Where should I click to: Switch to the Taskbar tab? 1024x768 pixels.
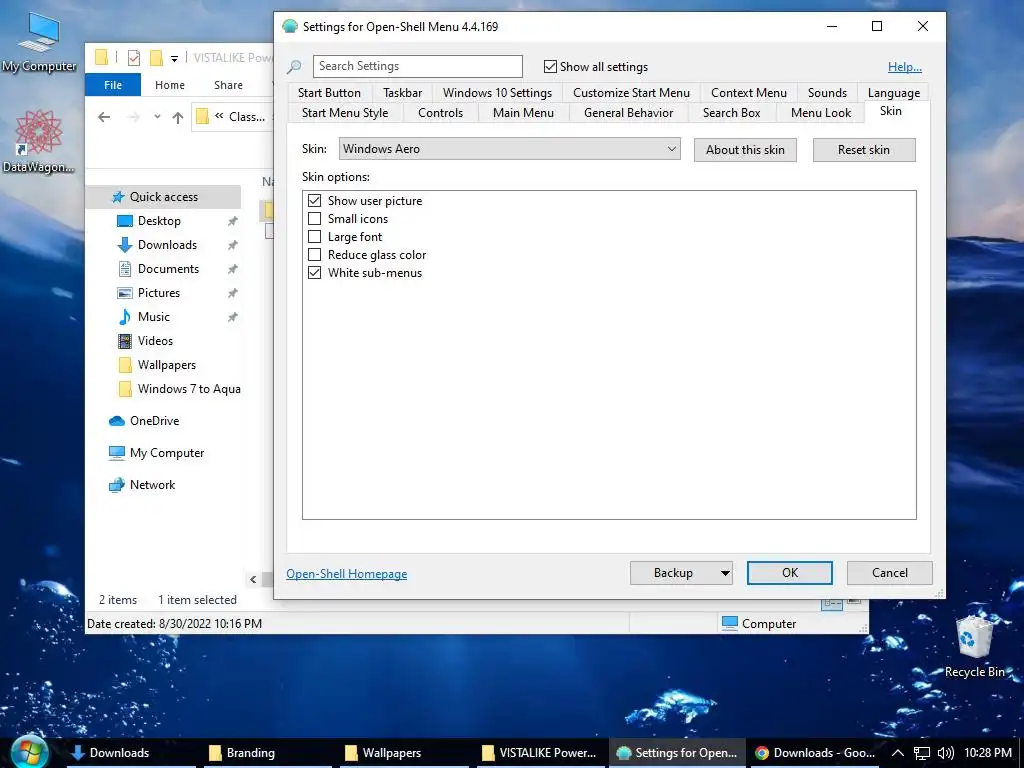[402, 93]
